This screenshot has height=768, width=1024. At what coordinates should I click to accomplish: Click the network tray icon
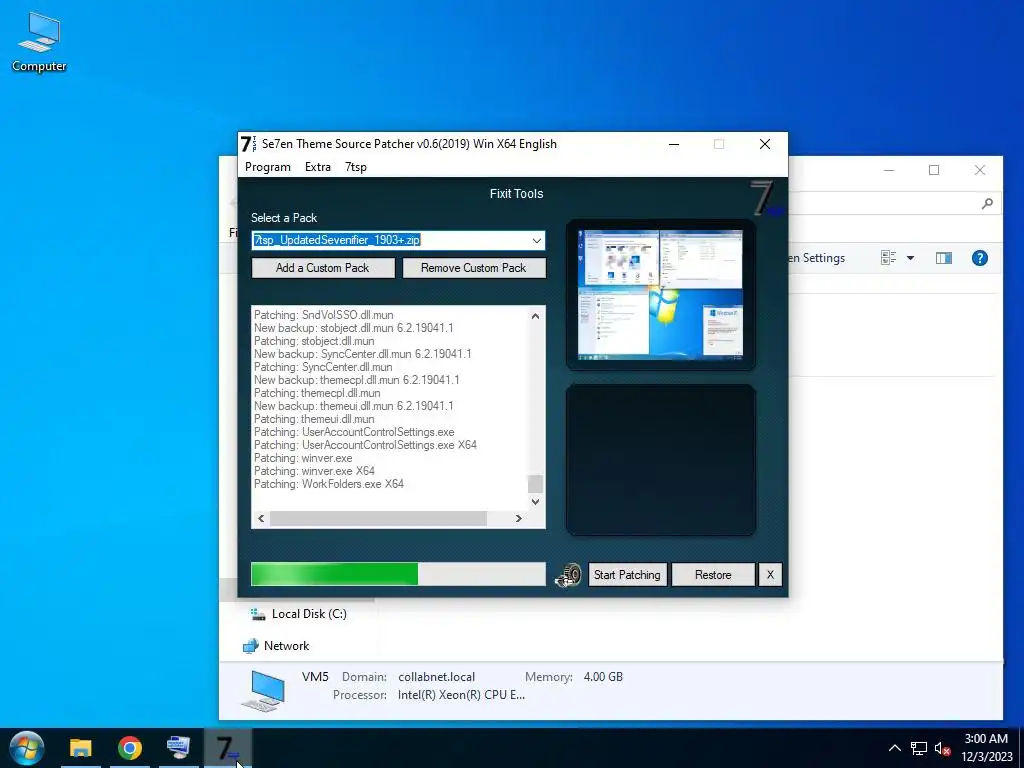click(x=919, y=748)
